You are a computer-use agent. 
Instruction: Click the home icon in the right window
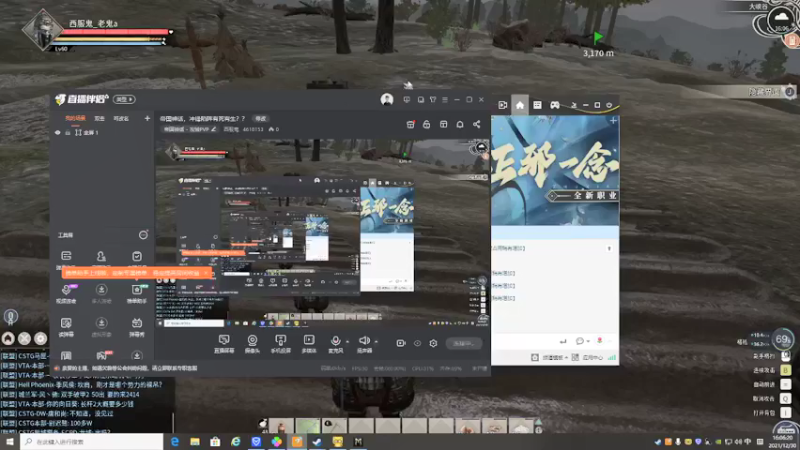click(x=520, y=105)
